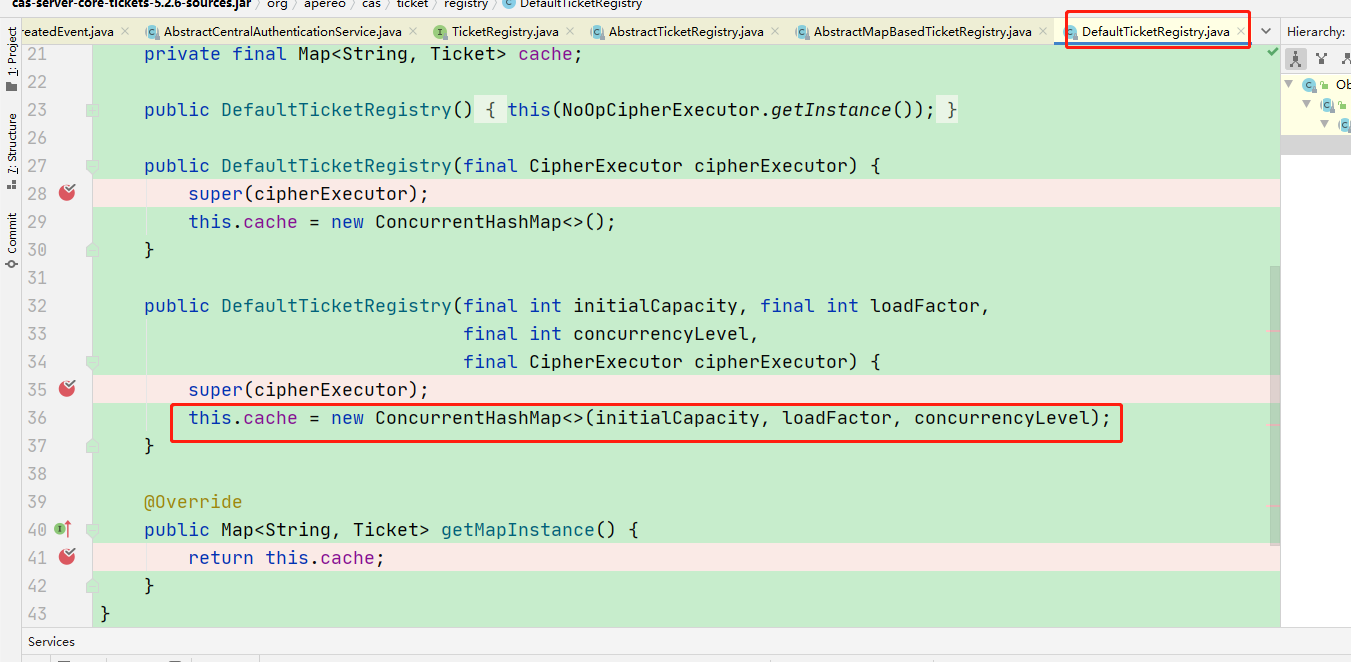Open the Project tool window
Screen dimensions: 1351x662
[12, 59]
